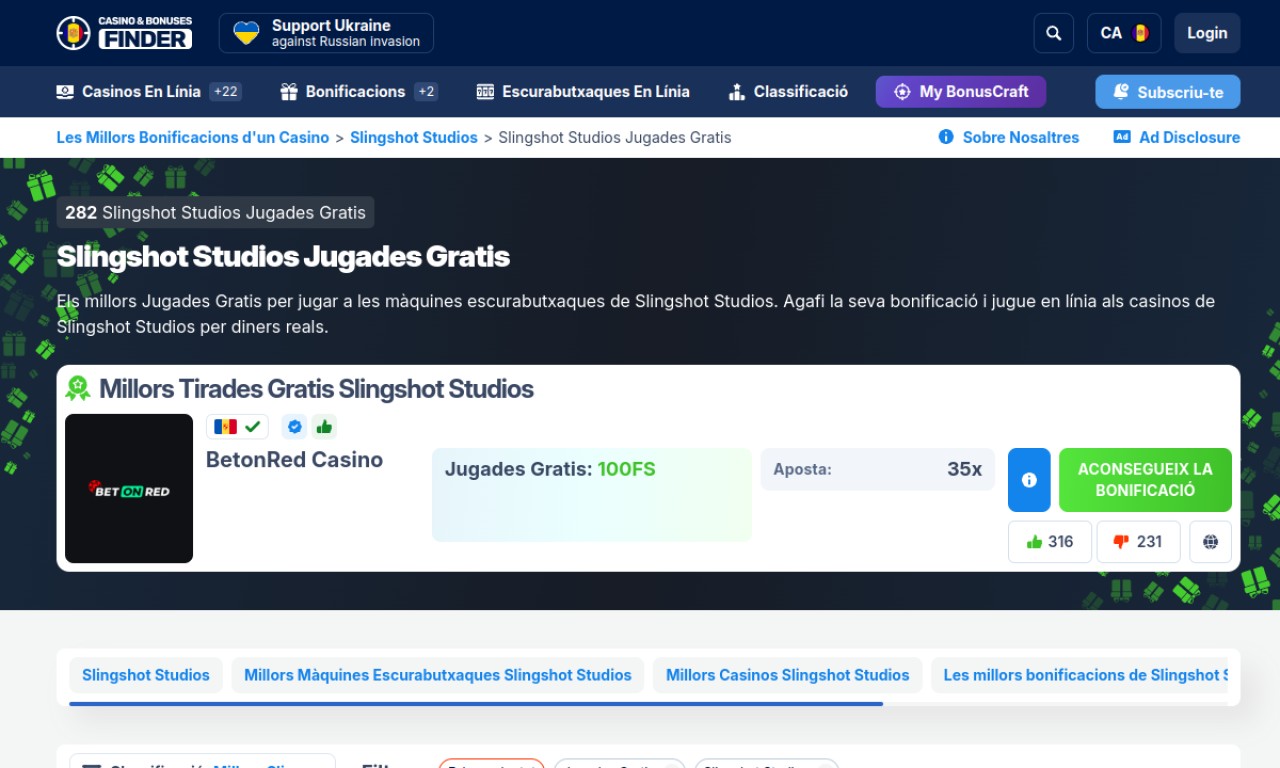The width and height of the screenshot is (1280, 768).
Task: Expand Casinos En Línia menu
Action: click(148, 92)
